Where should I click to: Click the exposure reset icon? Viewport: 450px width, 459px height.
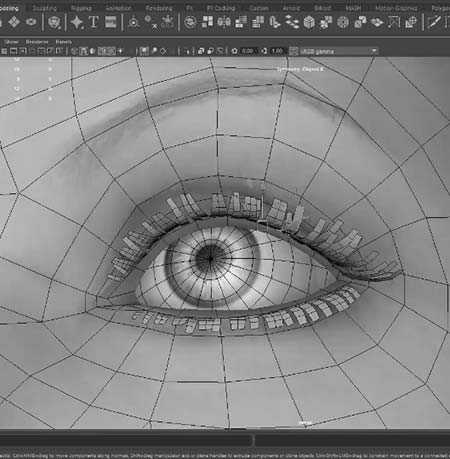pos(235,51)
